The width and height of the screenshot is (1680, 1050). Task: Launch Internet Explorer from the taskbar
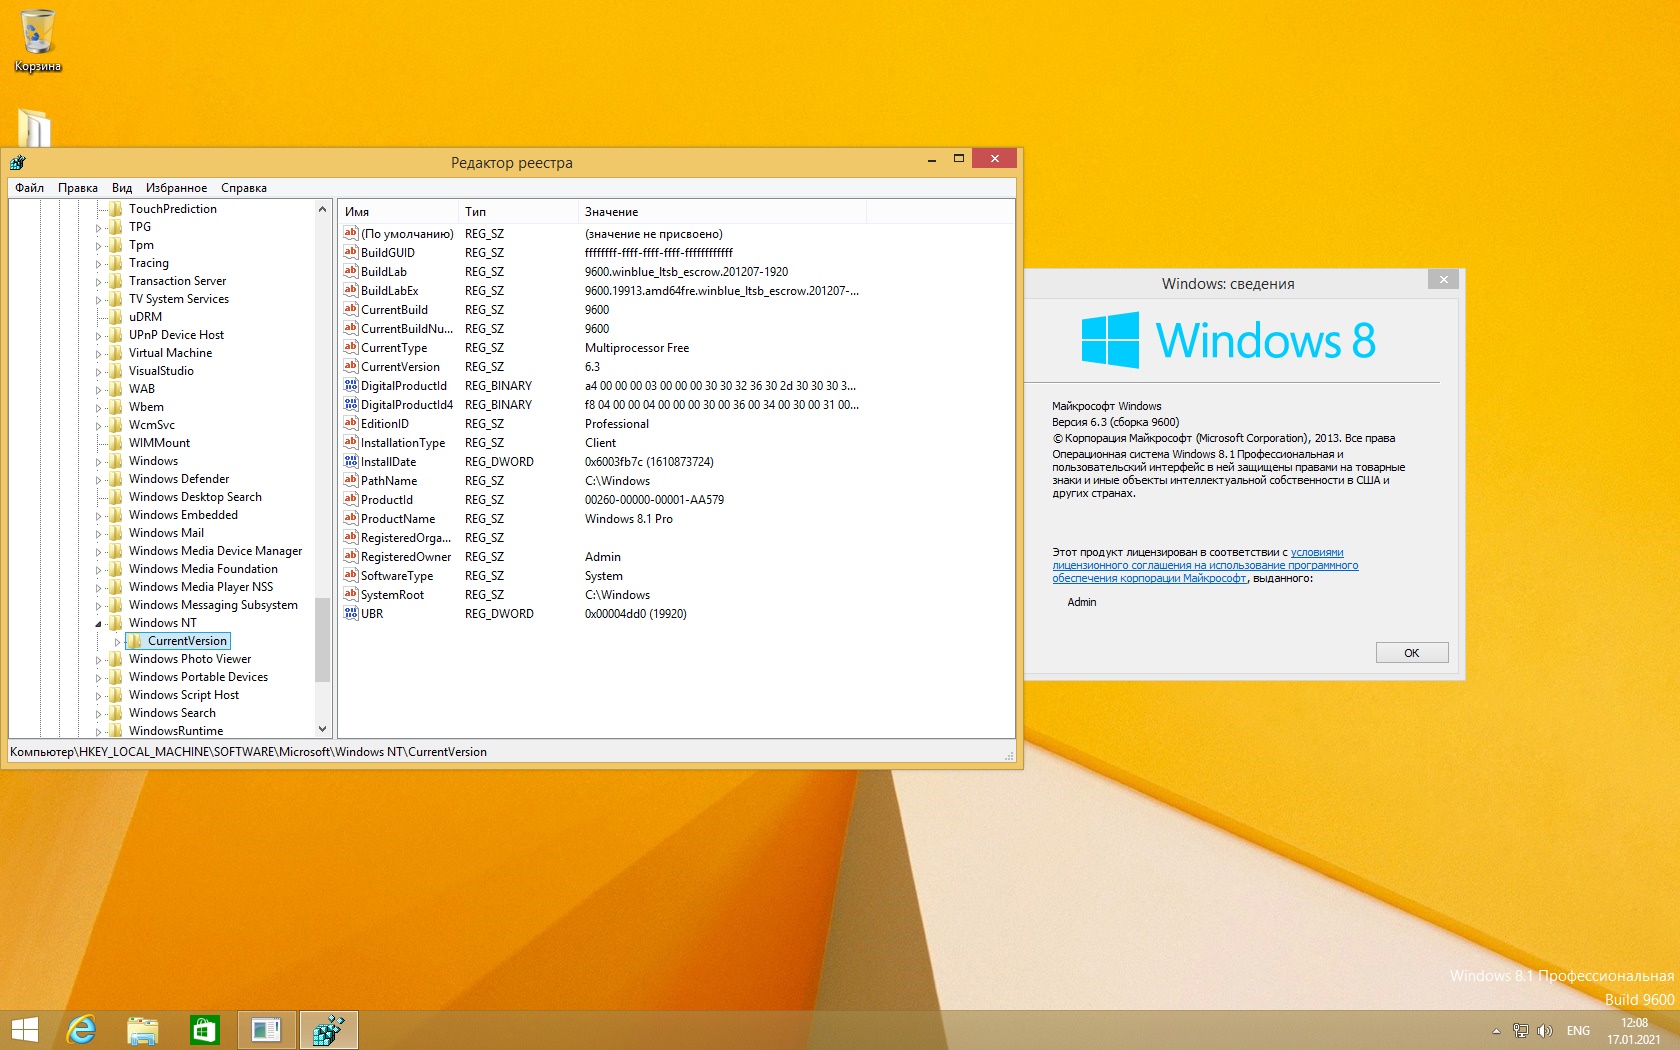[x=81, y=1030]
